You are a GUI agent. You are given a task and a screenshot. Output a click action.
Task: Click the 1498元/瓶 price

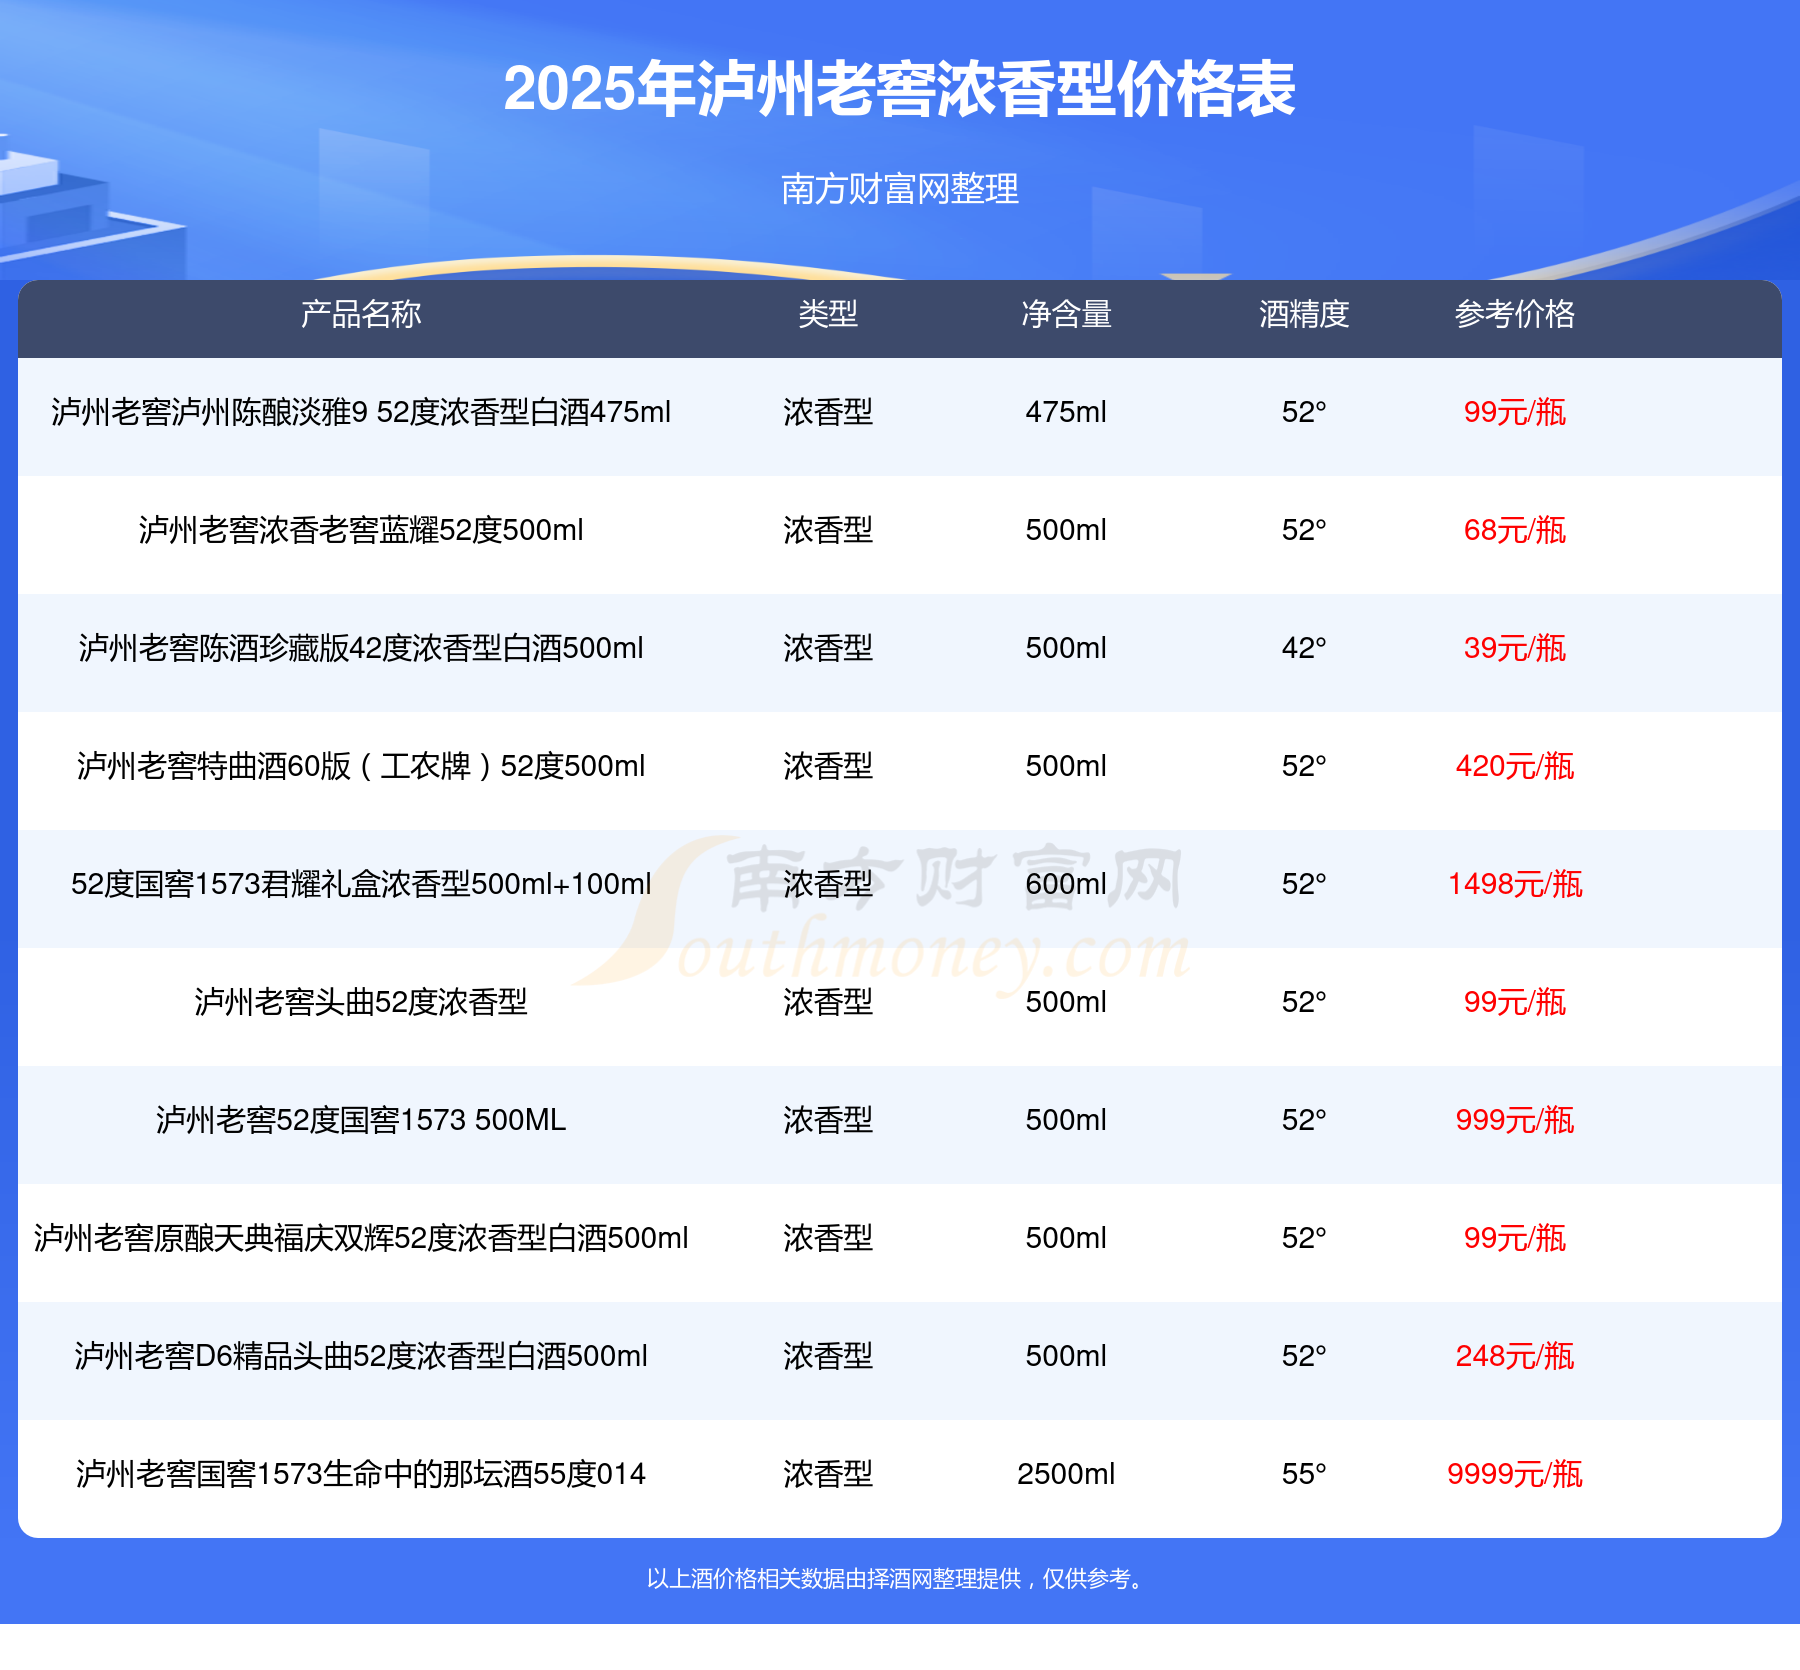pos(1515,884)
